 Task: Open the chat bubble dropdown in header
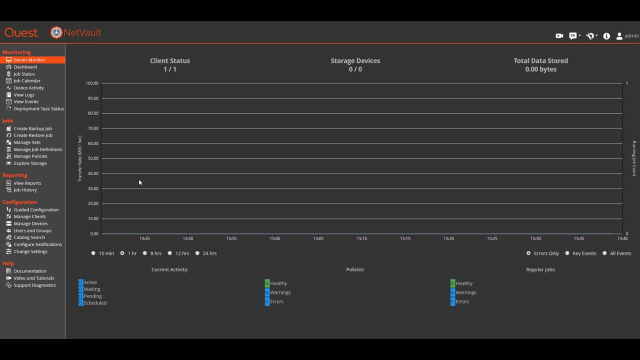pyautogui.click(x=575, y=36)
